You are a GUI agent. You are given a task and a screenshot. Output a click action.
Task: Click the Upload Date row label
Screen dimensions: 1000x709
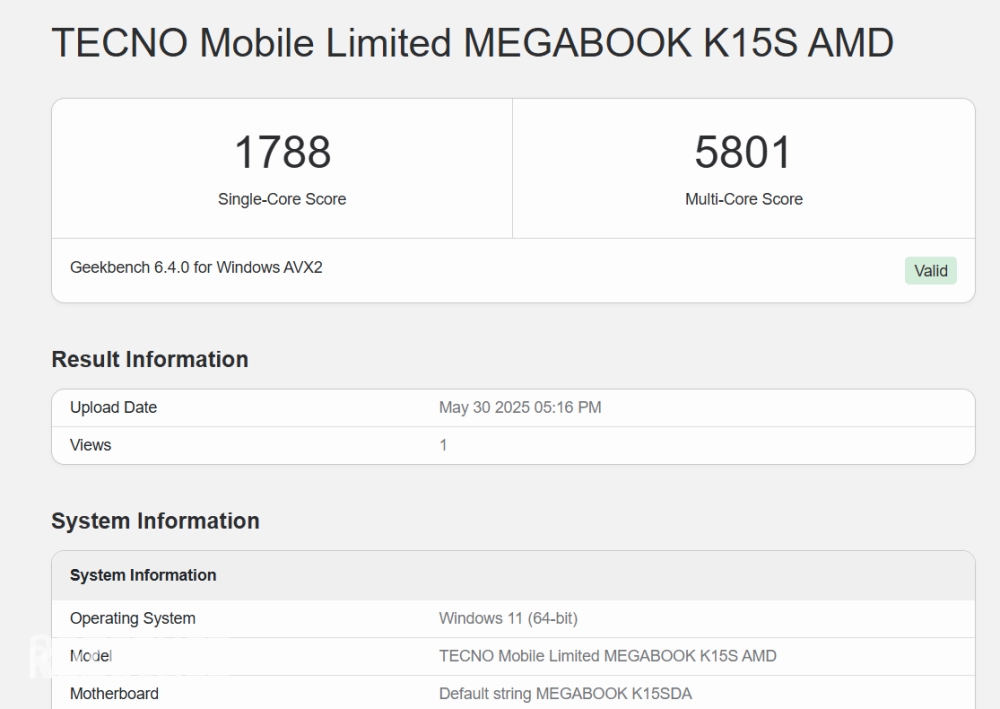[113, 408]
